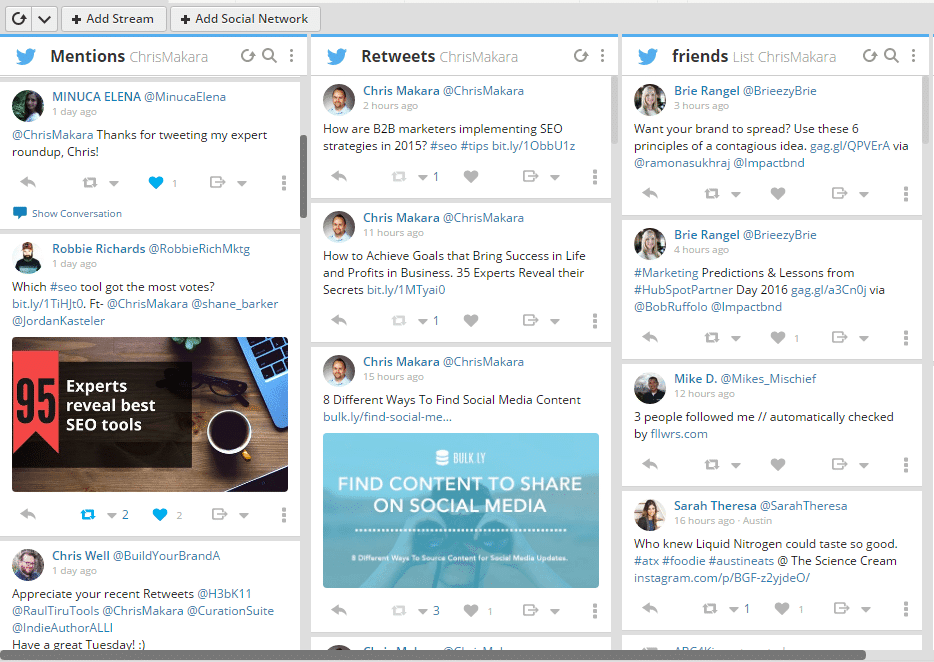Like the '8 Different Ways' tweet
The image size is (934, 662).
click(x=471, y=610)
